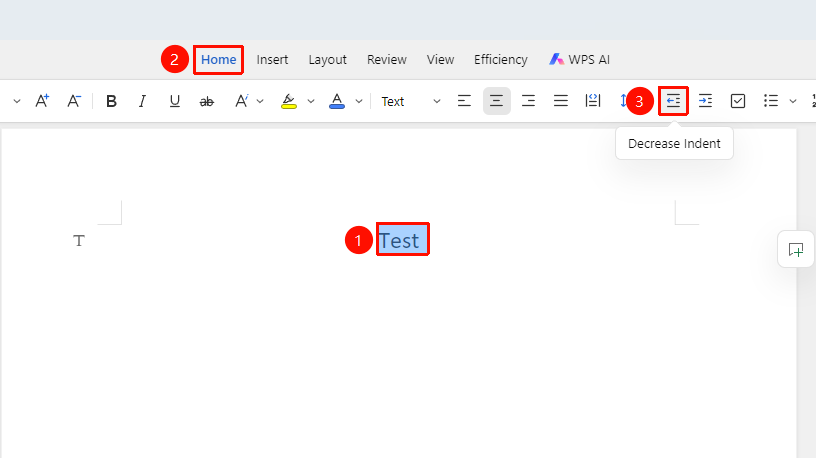The width and height of the screenshot is (816, 458).
Task: Apply the blue font color
Action: (337, 101)
